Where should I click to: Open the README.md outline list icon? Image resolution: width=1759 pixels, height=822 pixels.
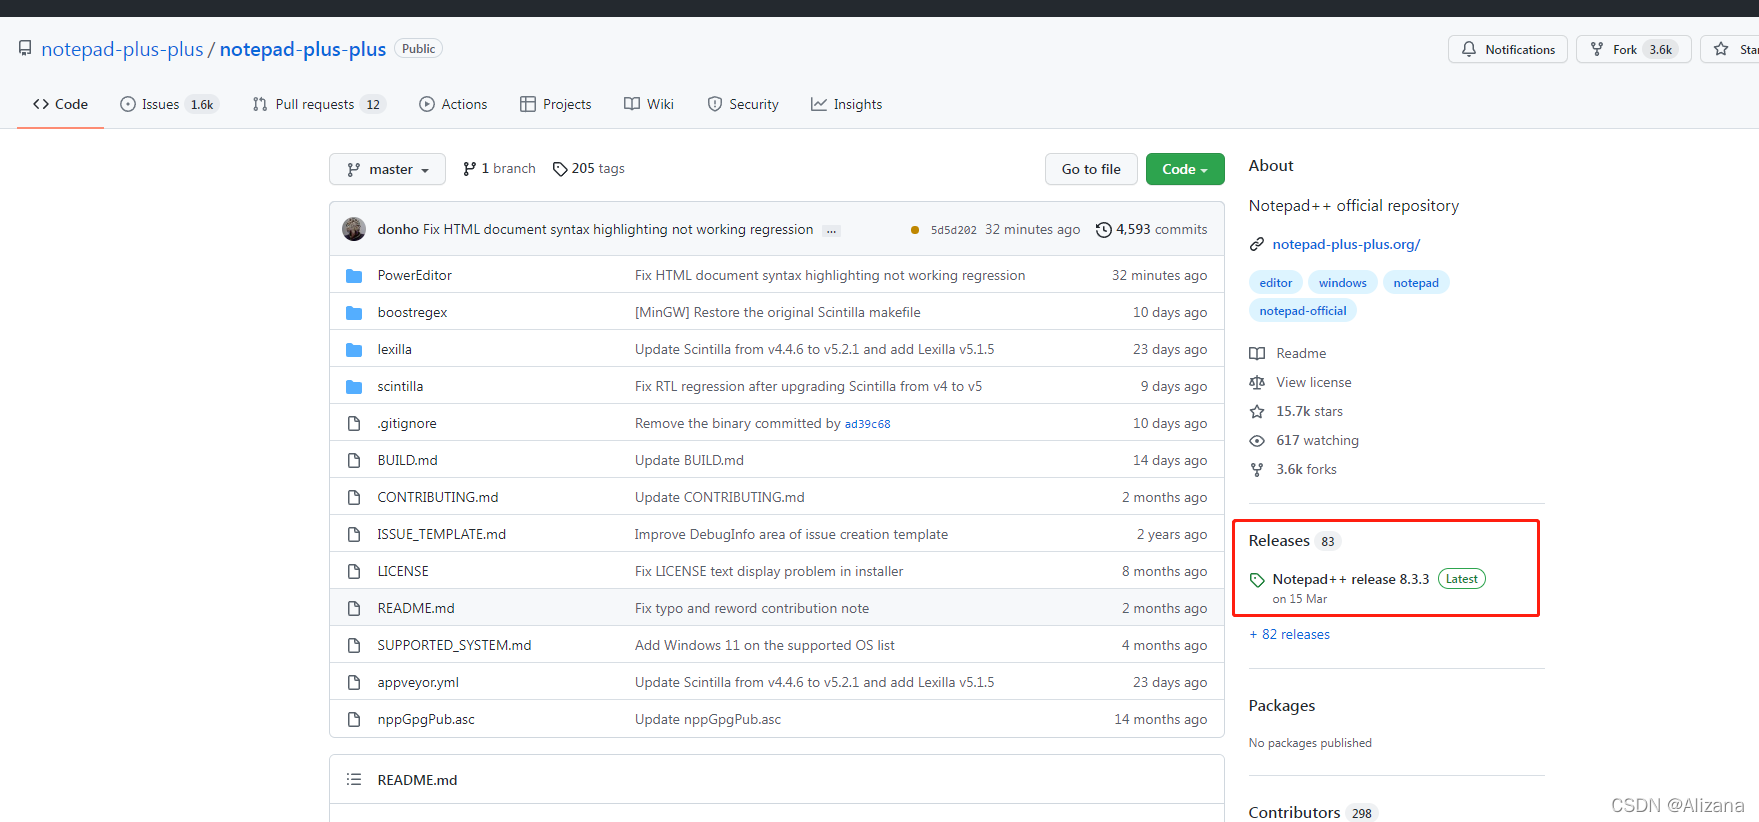(354, 779)
